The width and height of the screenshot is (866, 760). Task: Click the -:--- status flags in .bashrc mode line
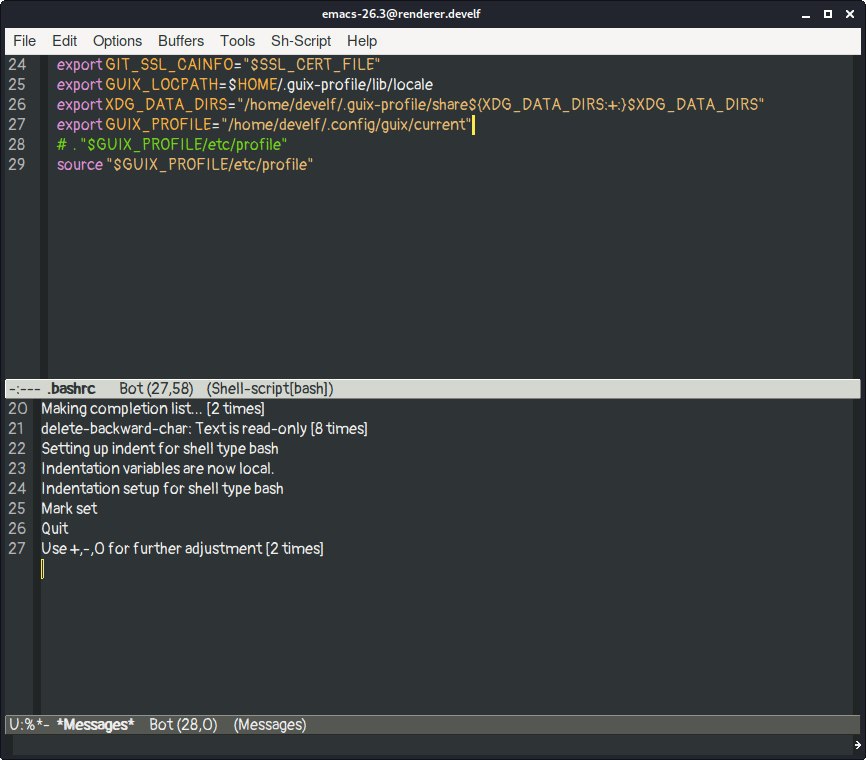(24, 389)
